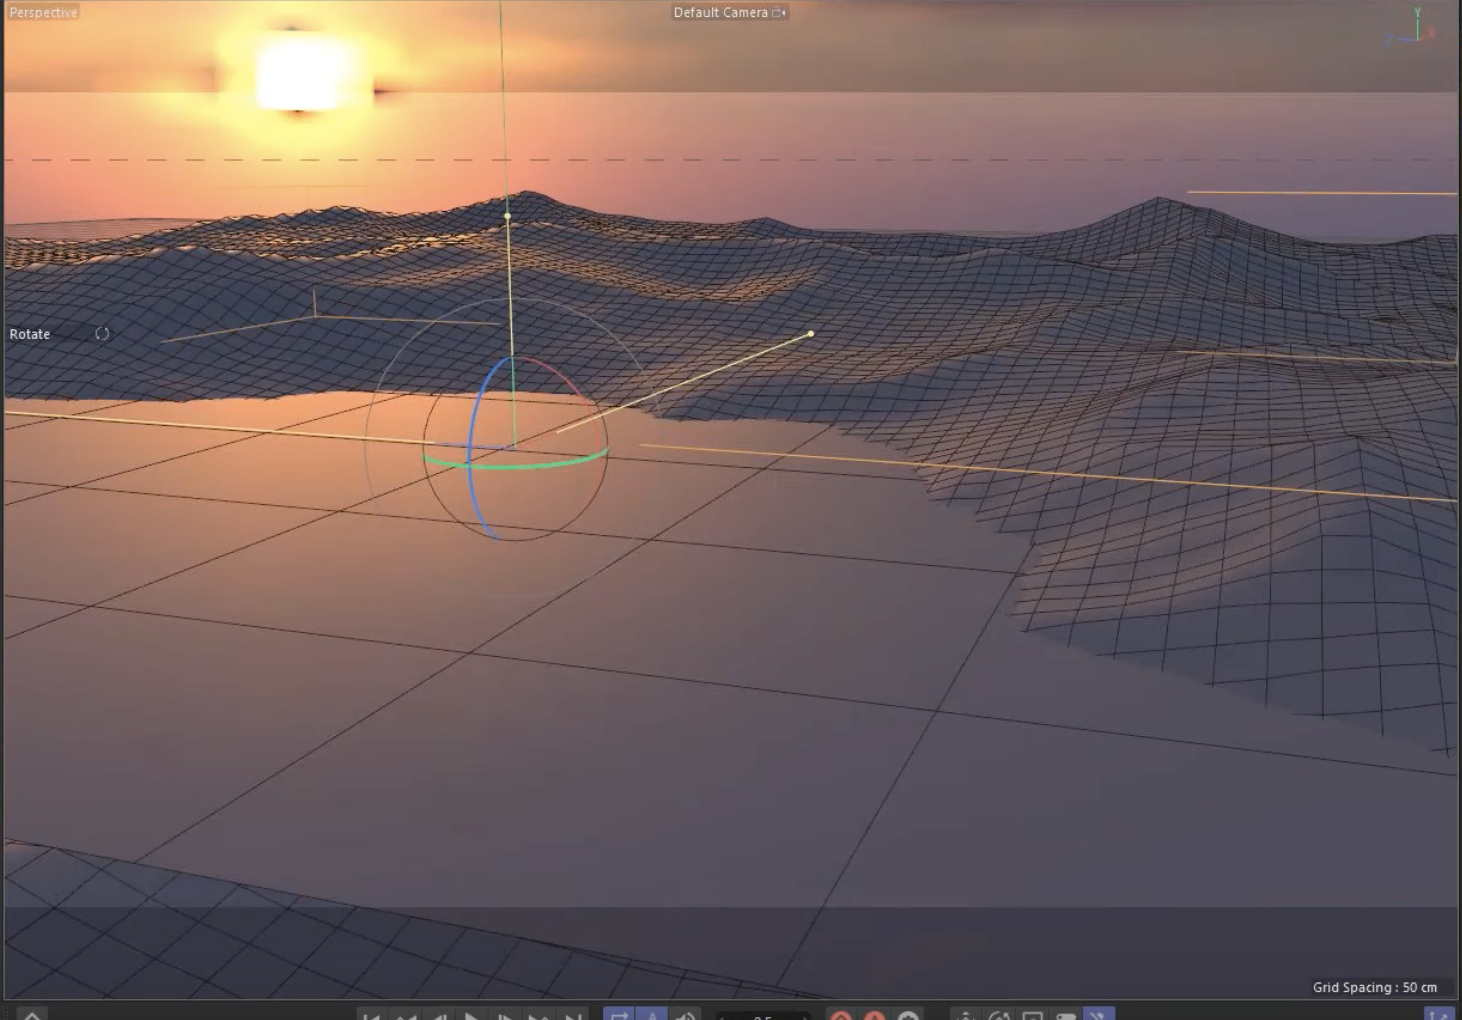The height and width of the screenshot is (1020, 1462).
Task: Click the Record Active Objects keyframe icon
Action: coord(840,1015)
